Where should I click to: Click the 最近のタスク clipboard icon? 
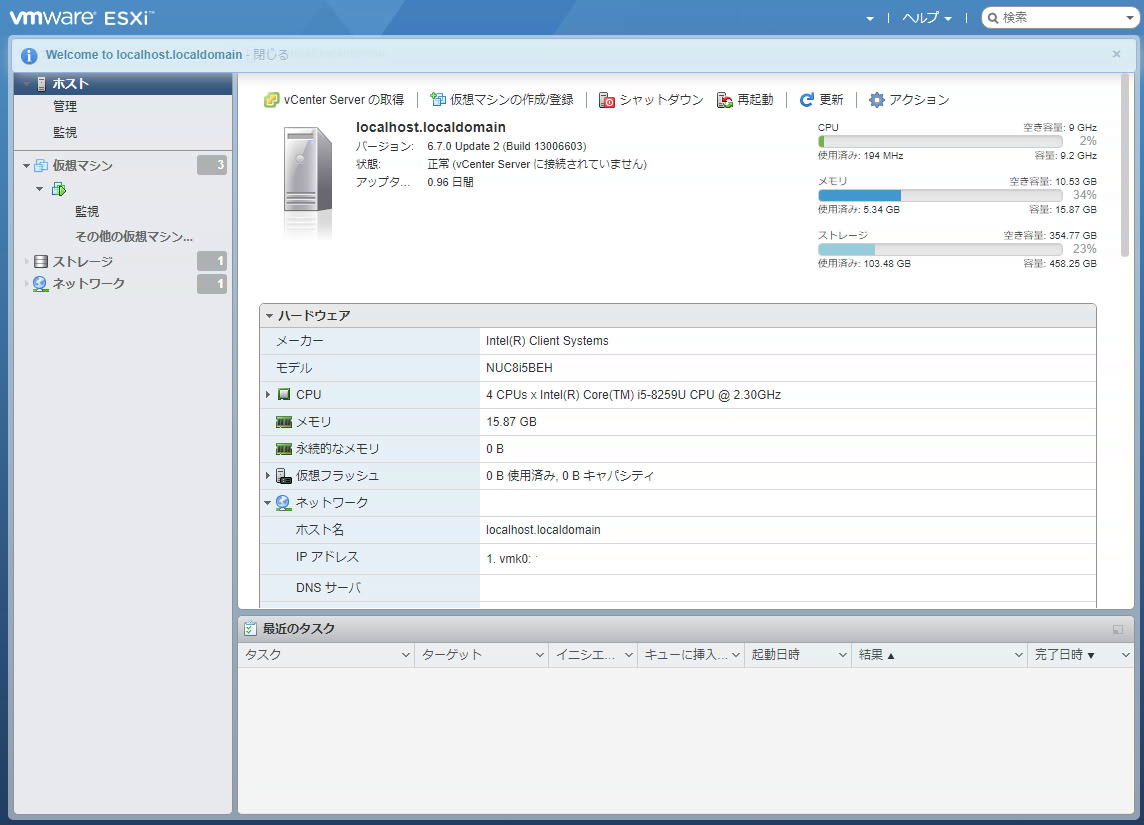[250, 628]
